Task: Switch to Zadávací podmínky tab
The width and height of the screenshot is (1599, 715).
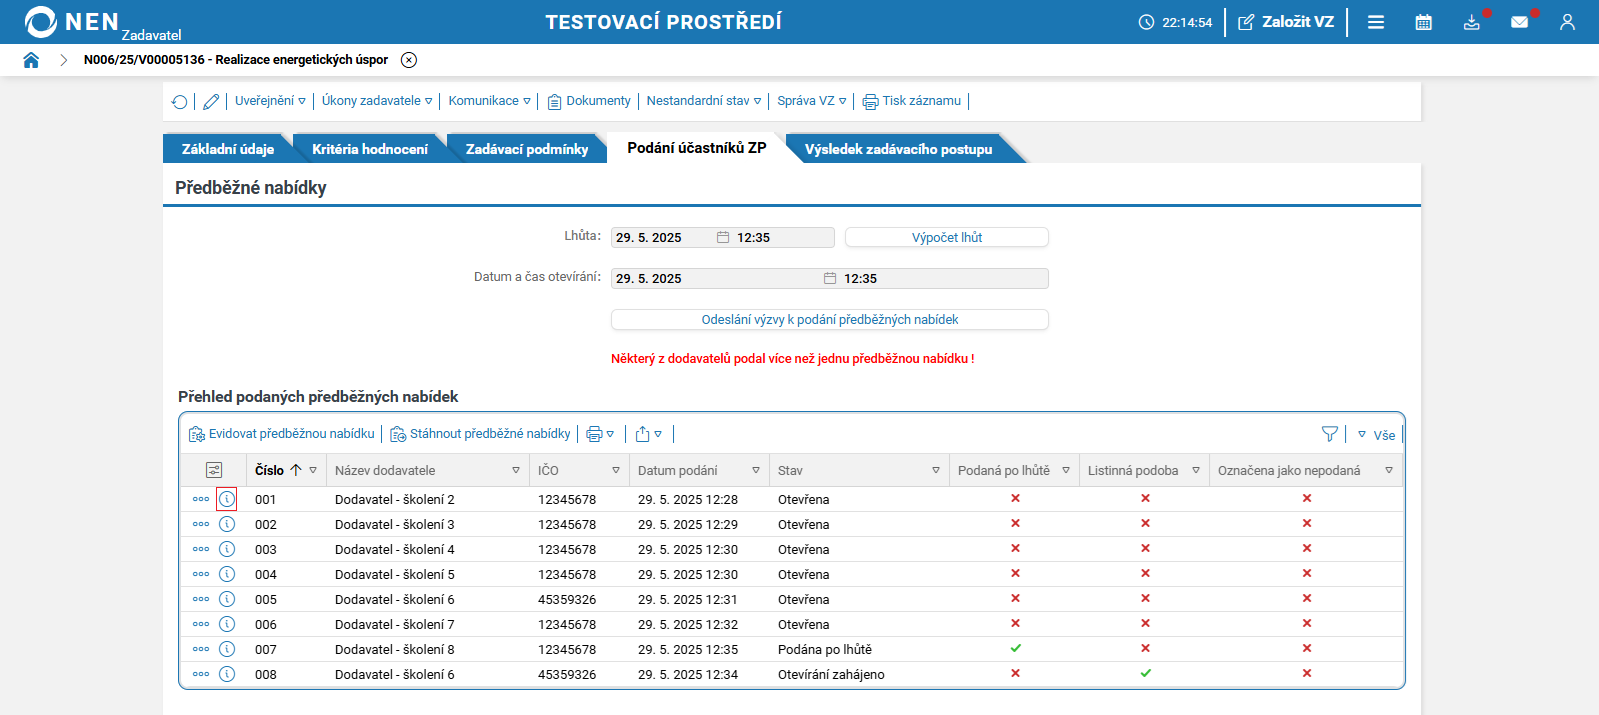Action: point(527,149)
